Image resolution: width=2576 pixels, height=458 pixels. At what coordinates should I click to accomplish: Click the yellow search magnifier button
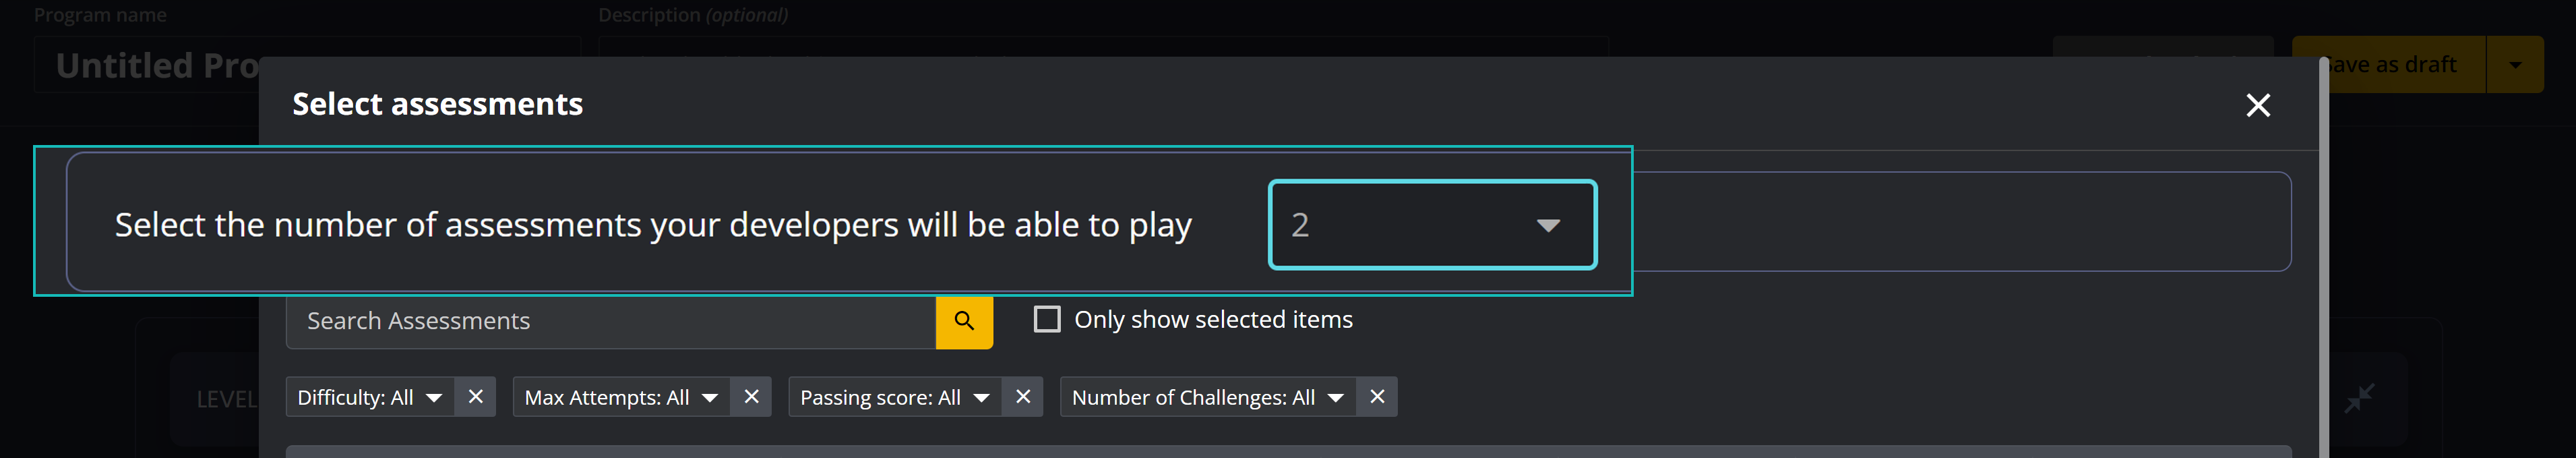(964, 321)
